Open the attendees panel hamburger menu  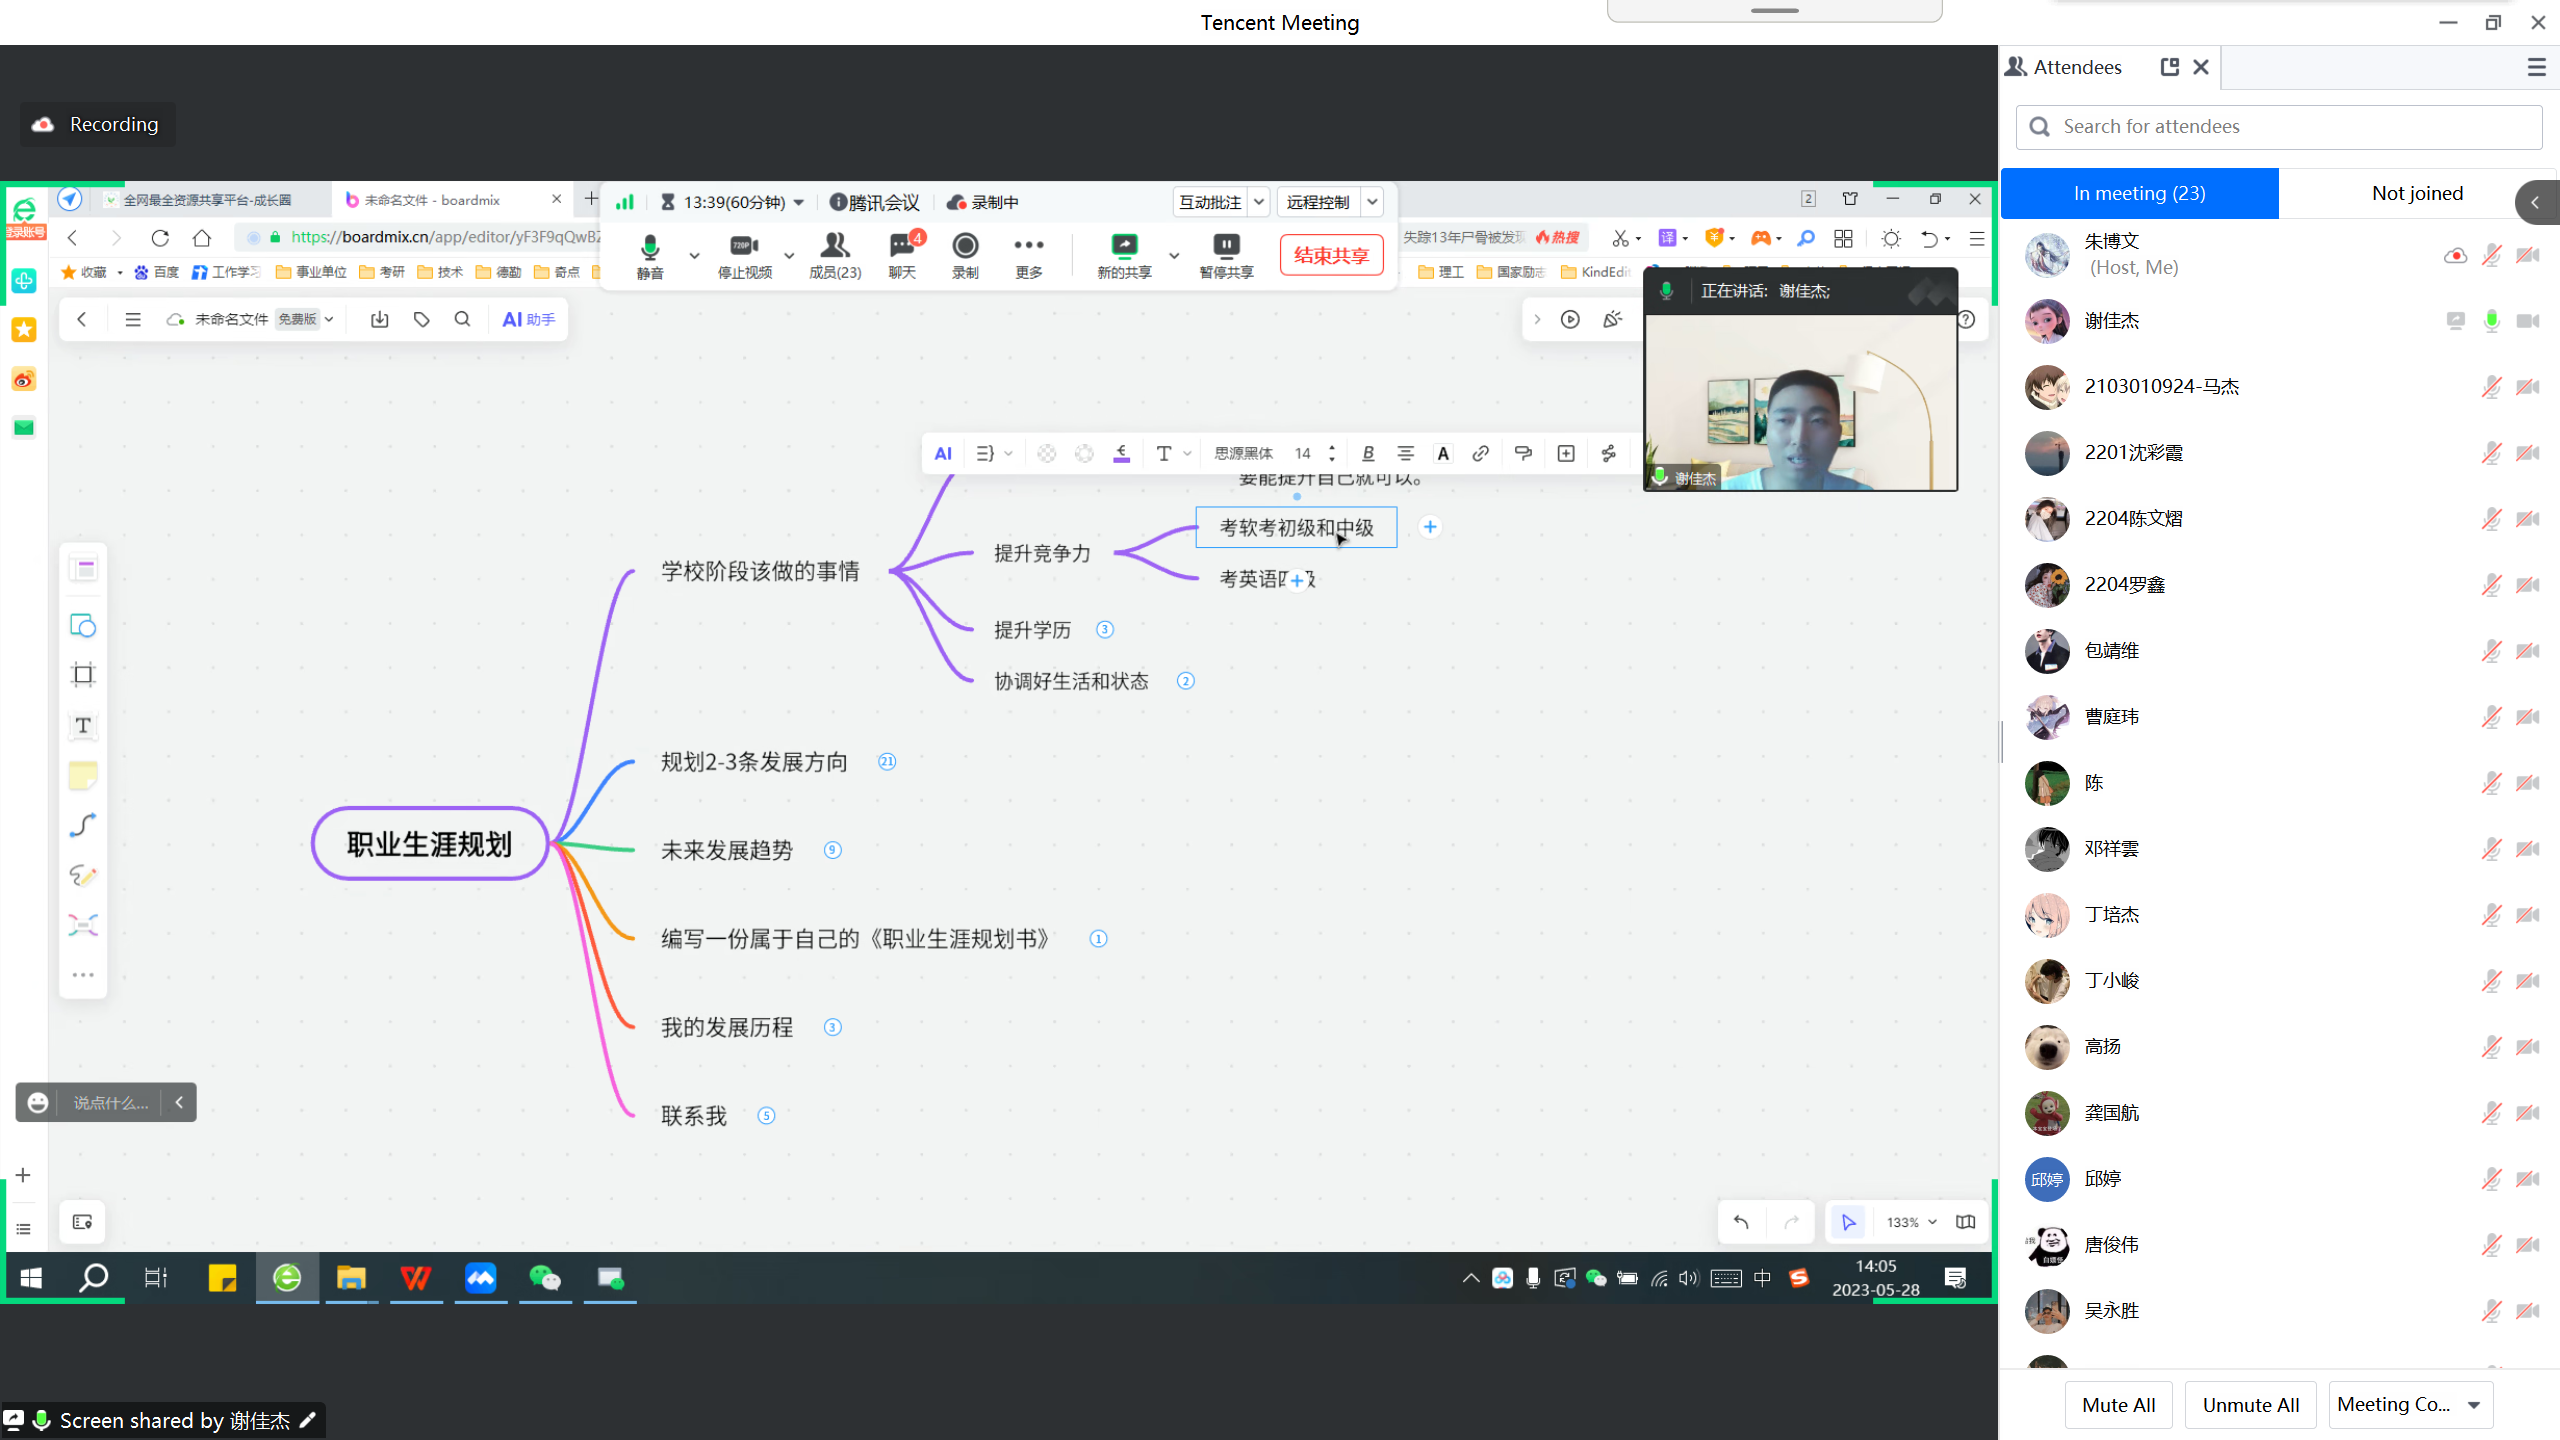tap(2536, 67)
